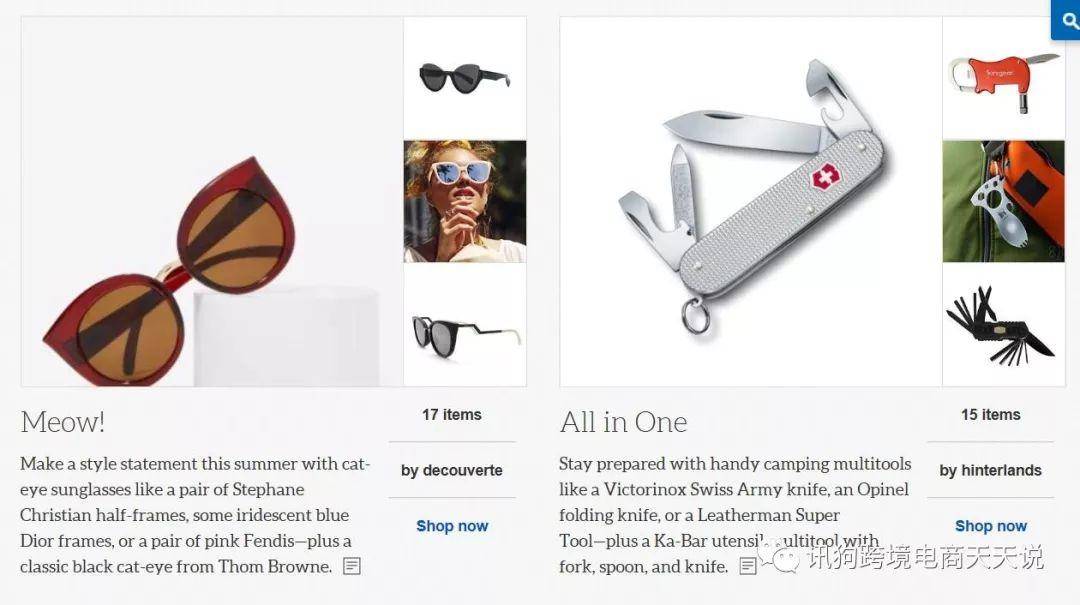The height and width of the screenshot is (605, 1080).
Task: Visit the hinterlands curator profile
Action: pyautogui.click(x=990, y=471)
